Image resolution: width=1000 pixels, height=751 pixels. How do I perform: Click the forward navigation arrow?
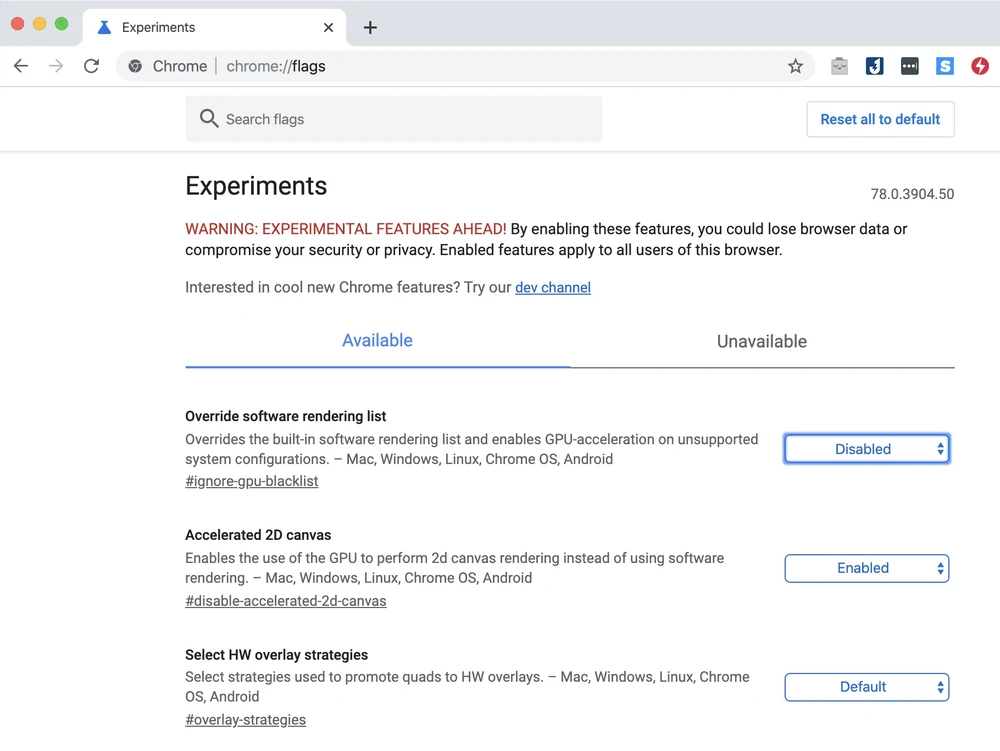tap(56, 66)
